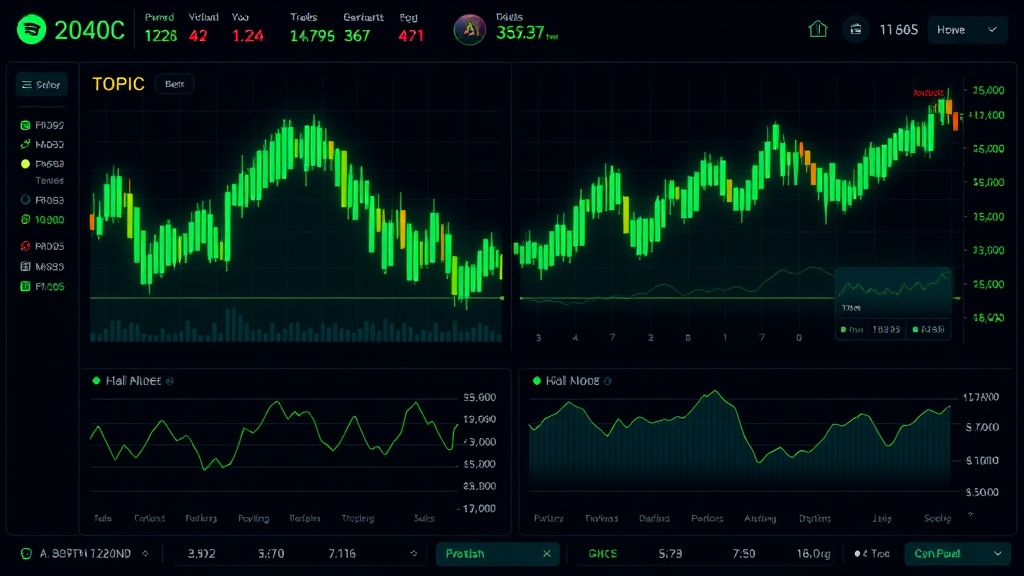1024x576 pixels.
Task: Click the TOPIC chart title
Action: [118, 84]
